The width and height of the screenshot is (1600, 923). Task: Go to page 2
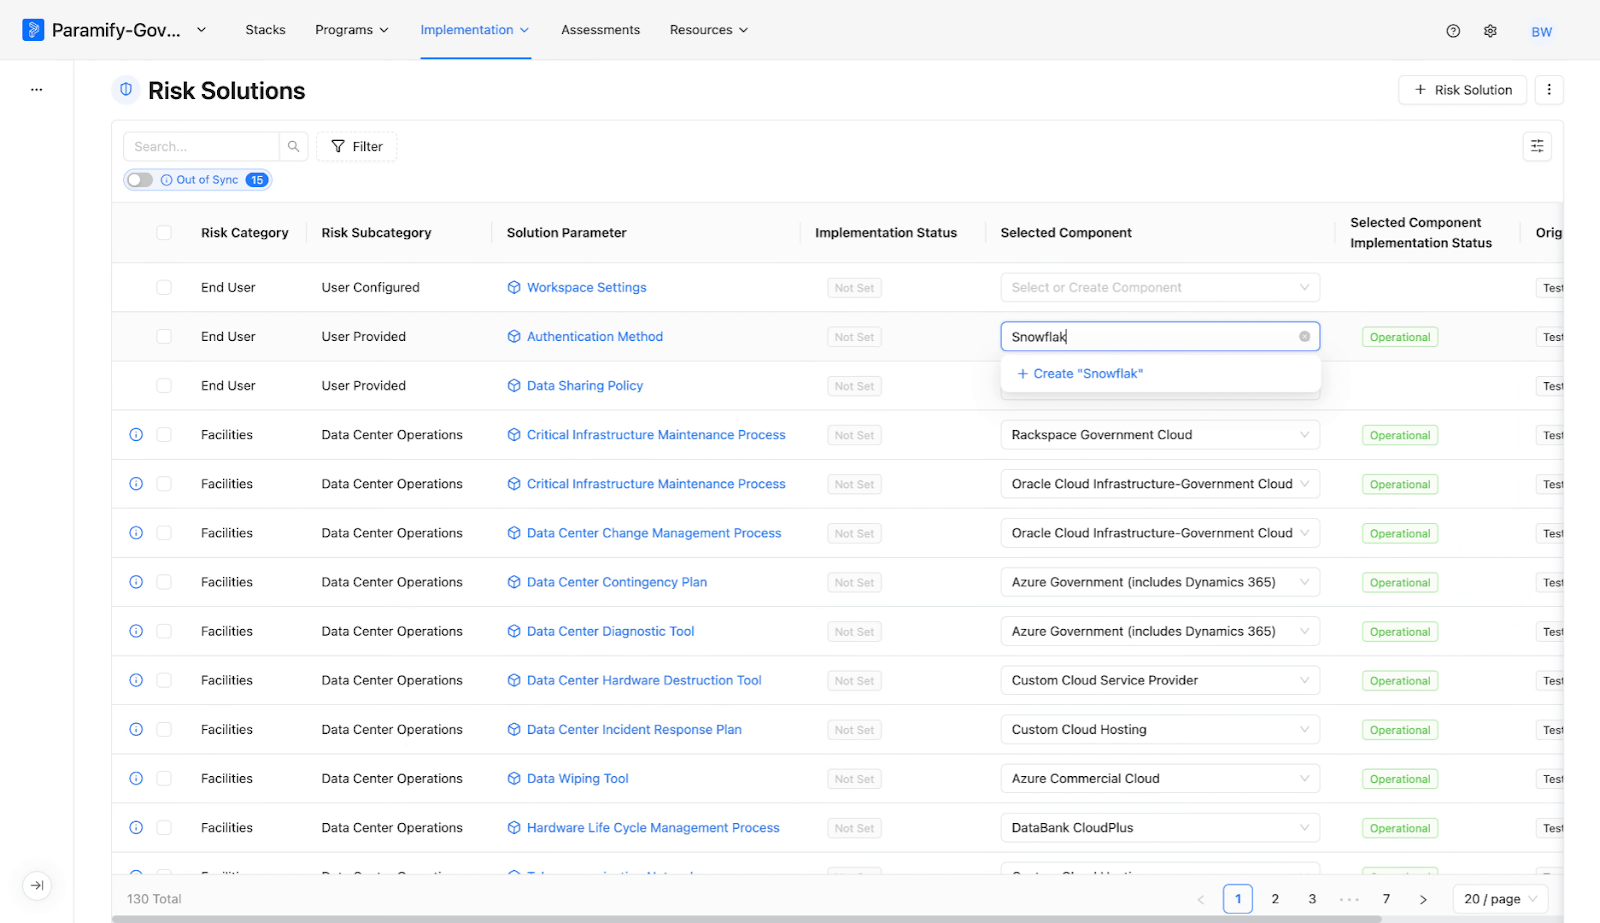tap(1275, 899)
